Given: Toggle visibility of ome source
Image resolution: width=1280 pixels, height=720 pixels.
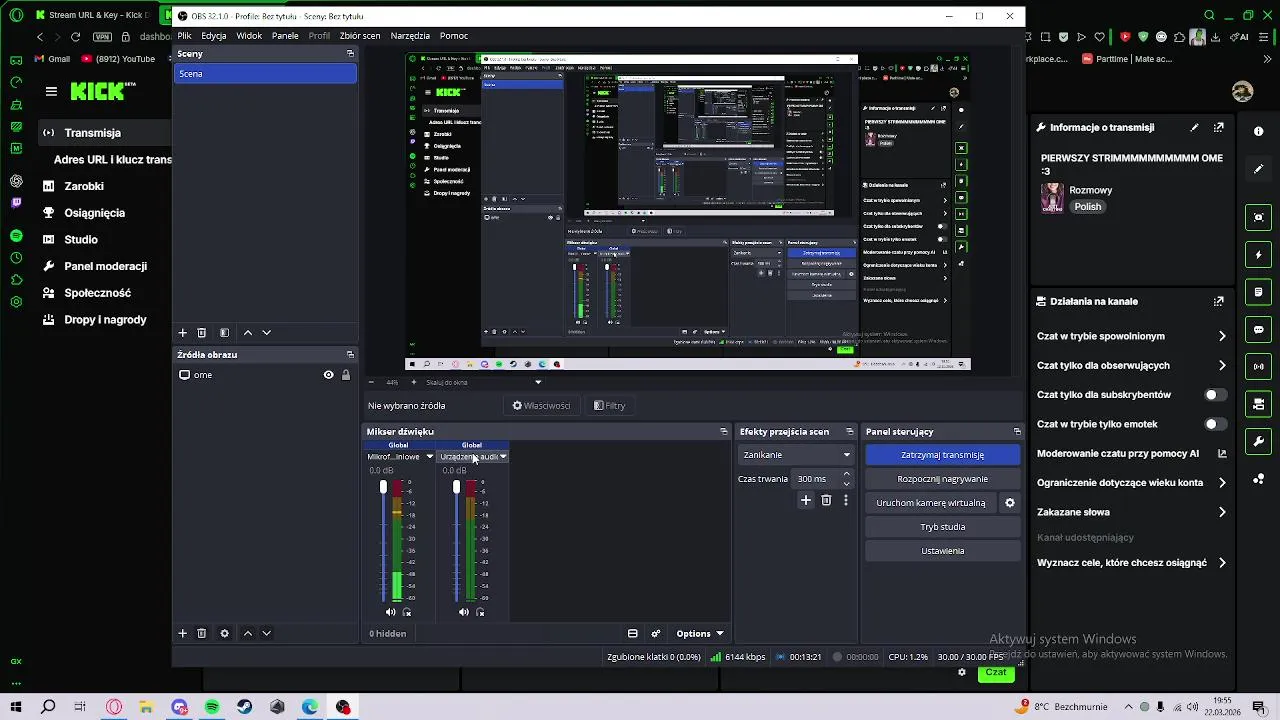Looking at the screenshot, I should click(x=328, y=375).
